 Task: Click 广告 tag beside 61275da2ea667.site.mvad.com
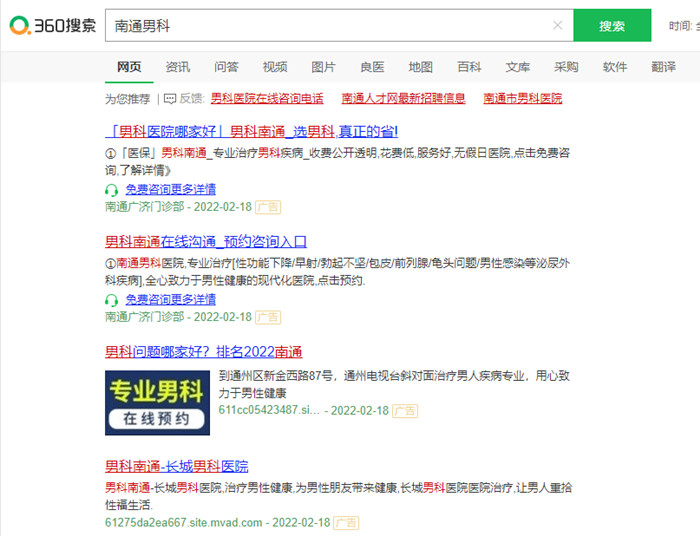346,523
